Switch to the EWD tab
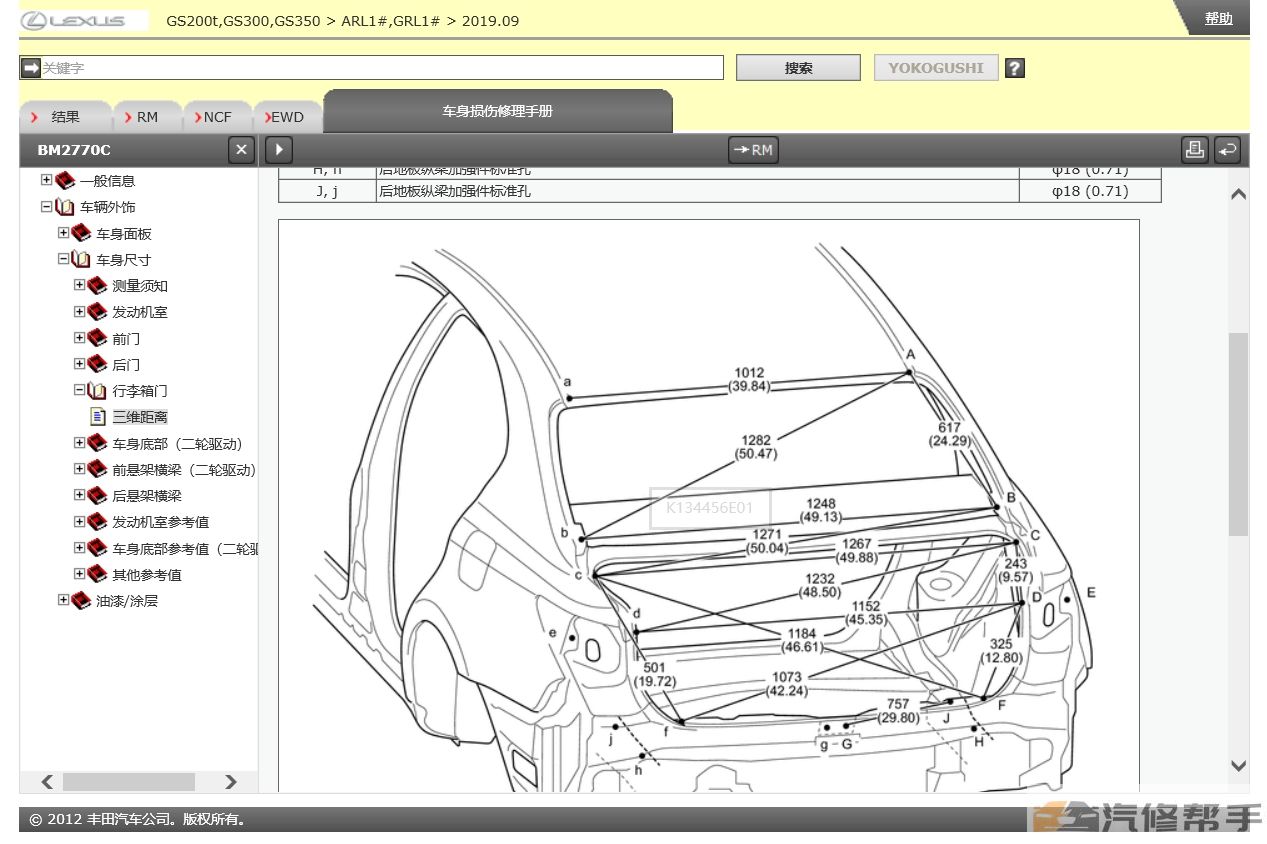Image resolution: width=1267 pixels, height=844 pixels. (287, 117)
